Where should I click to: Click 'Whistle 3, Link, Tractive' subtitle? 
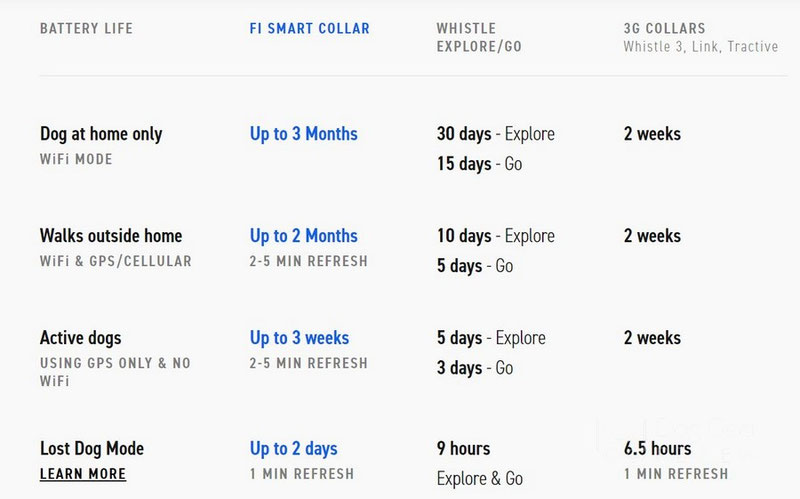701,46
